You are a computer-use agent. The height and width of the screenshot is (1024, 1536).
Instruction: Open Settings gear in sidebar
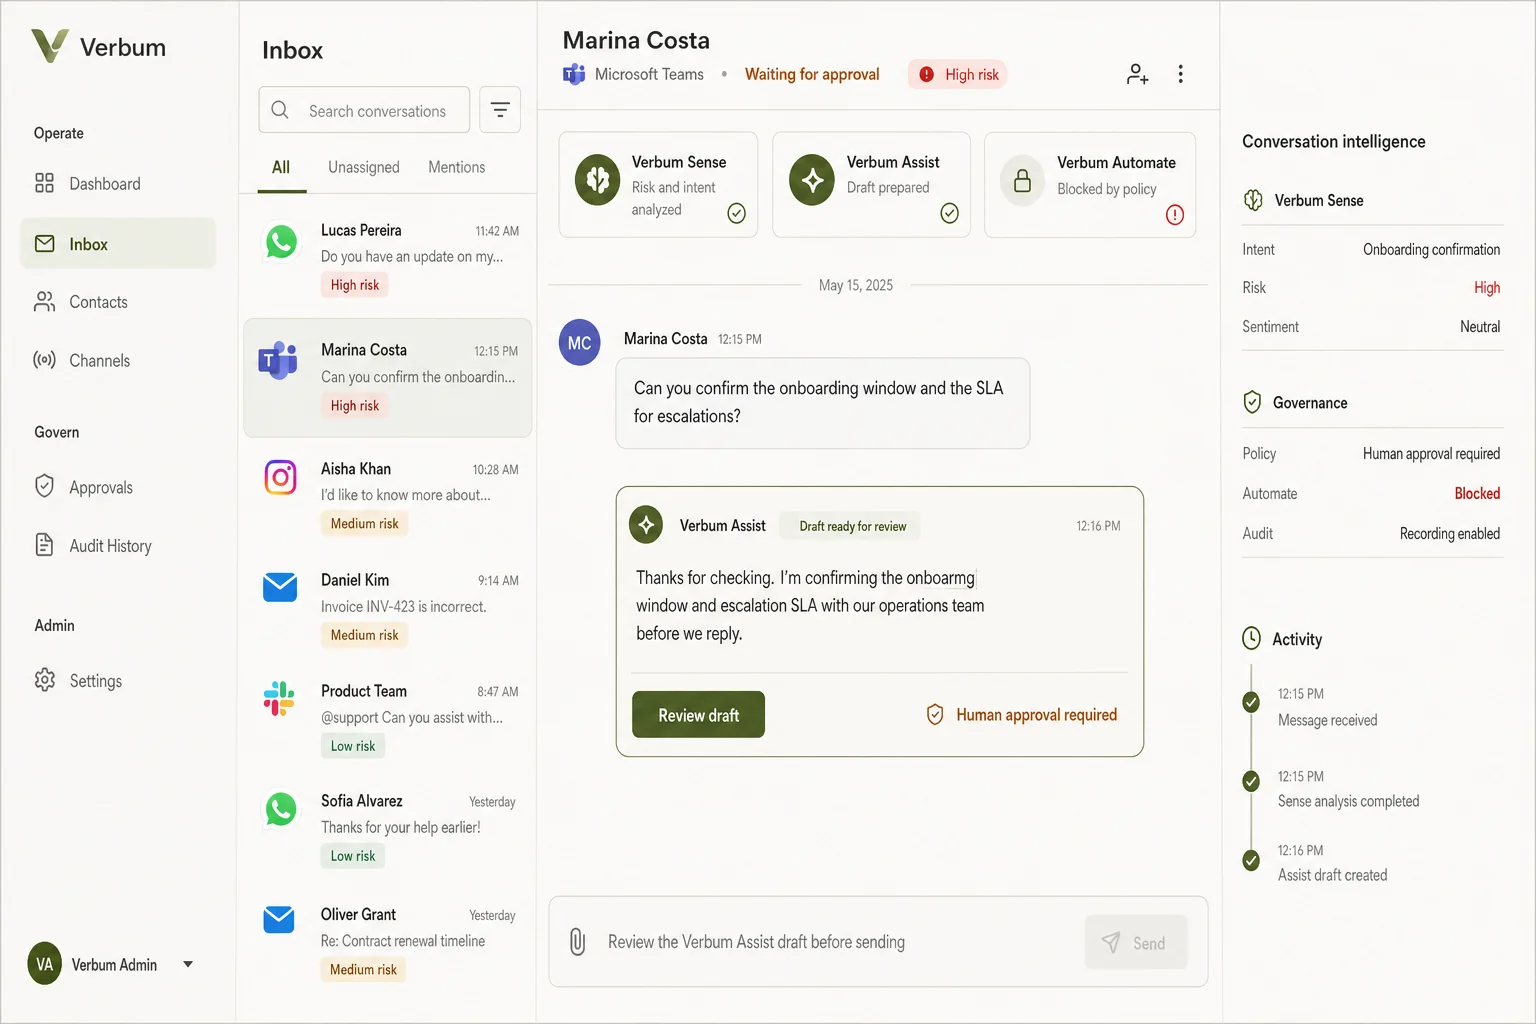tap(45, 680)
